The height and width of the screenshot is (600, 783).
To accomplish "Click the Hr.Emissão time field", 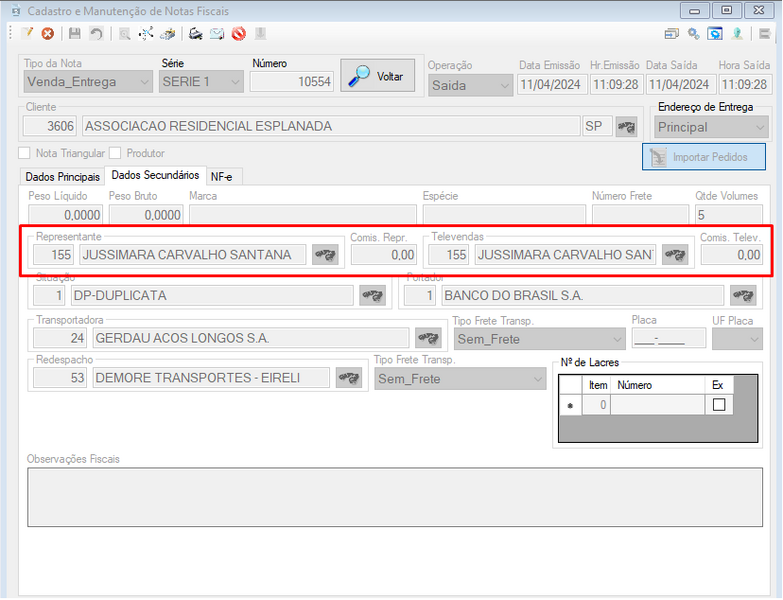I will click(615, 85).
